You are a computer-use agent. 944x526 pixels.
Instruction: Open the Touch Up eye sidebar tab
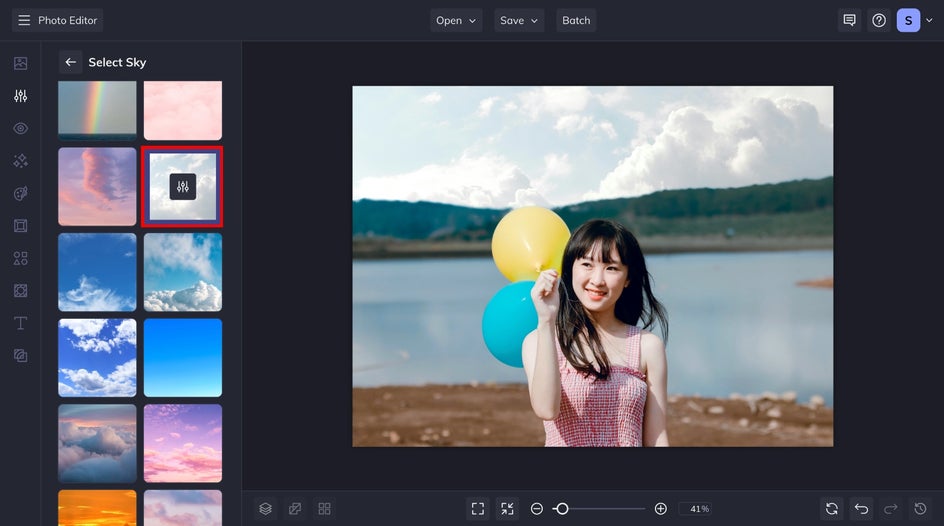(20, 128)
